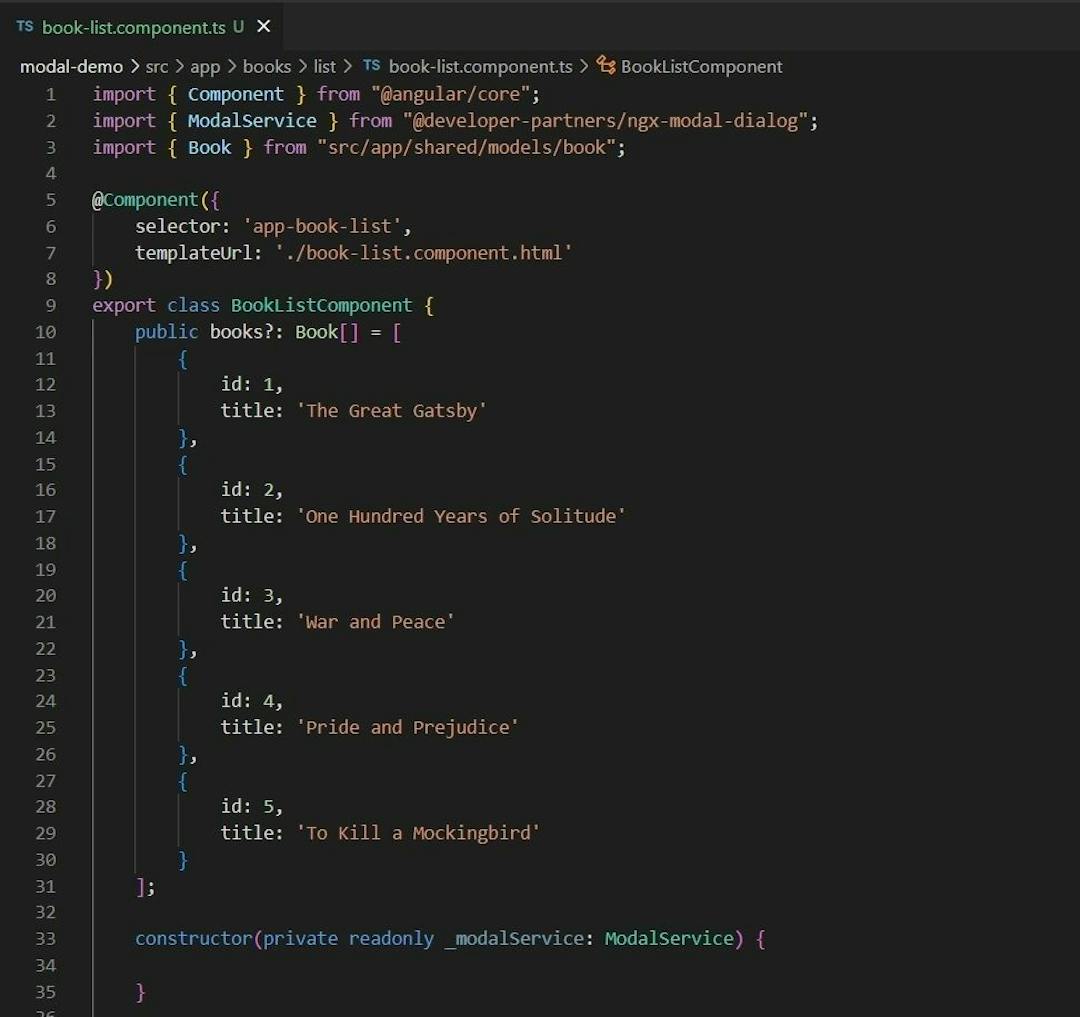Open the books breadcrumb folder
Screen dimensions: 1080x1017
(x=266, y=67)
